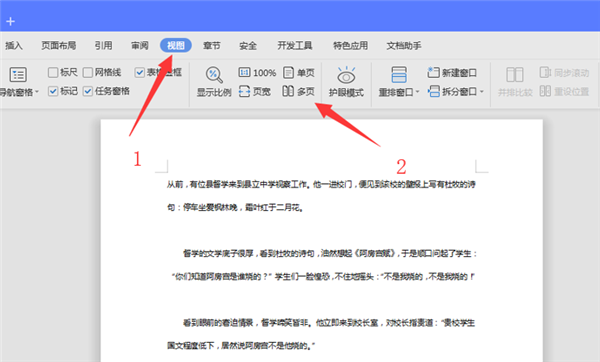
Task: Click the line starting 看到眼前的窘迫情景
Action: [x=329, y=323]
